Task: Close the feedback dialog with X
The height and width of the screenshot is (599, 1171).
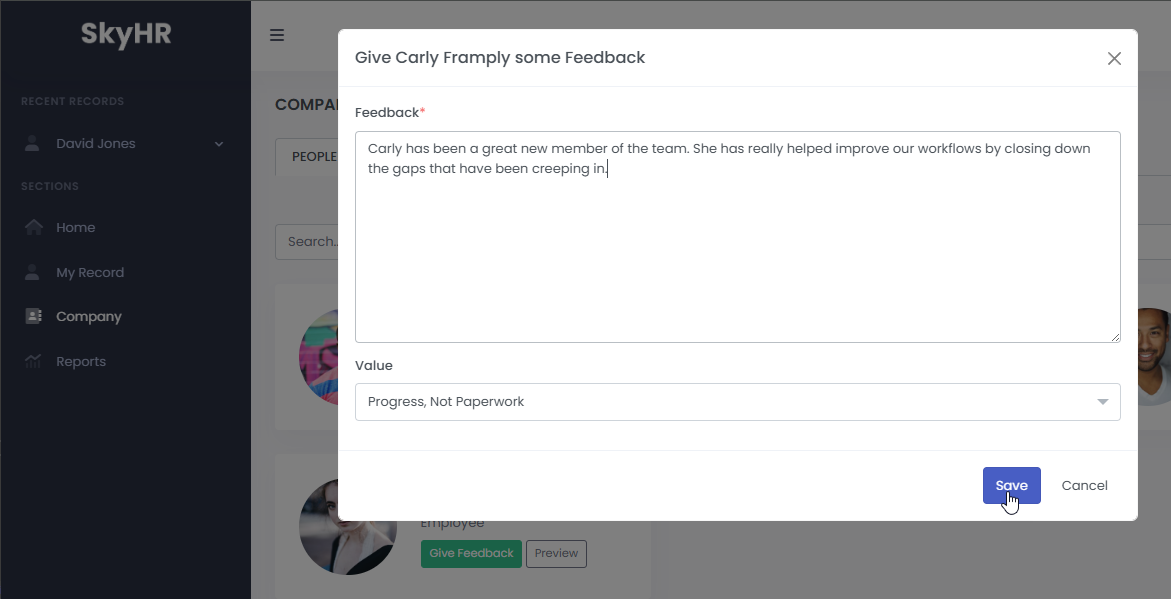Action: 1114,59
